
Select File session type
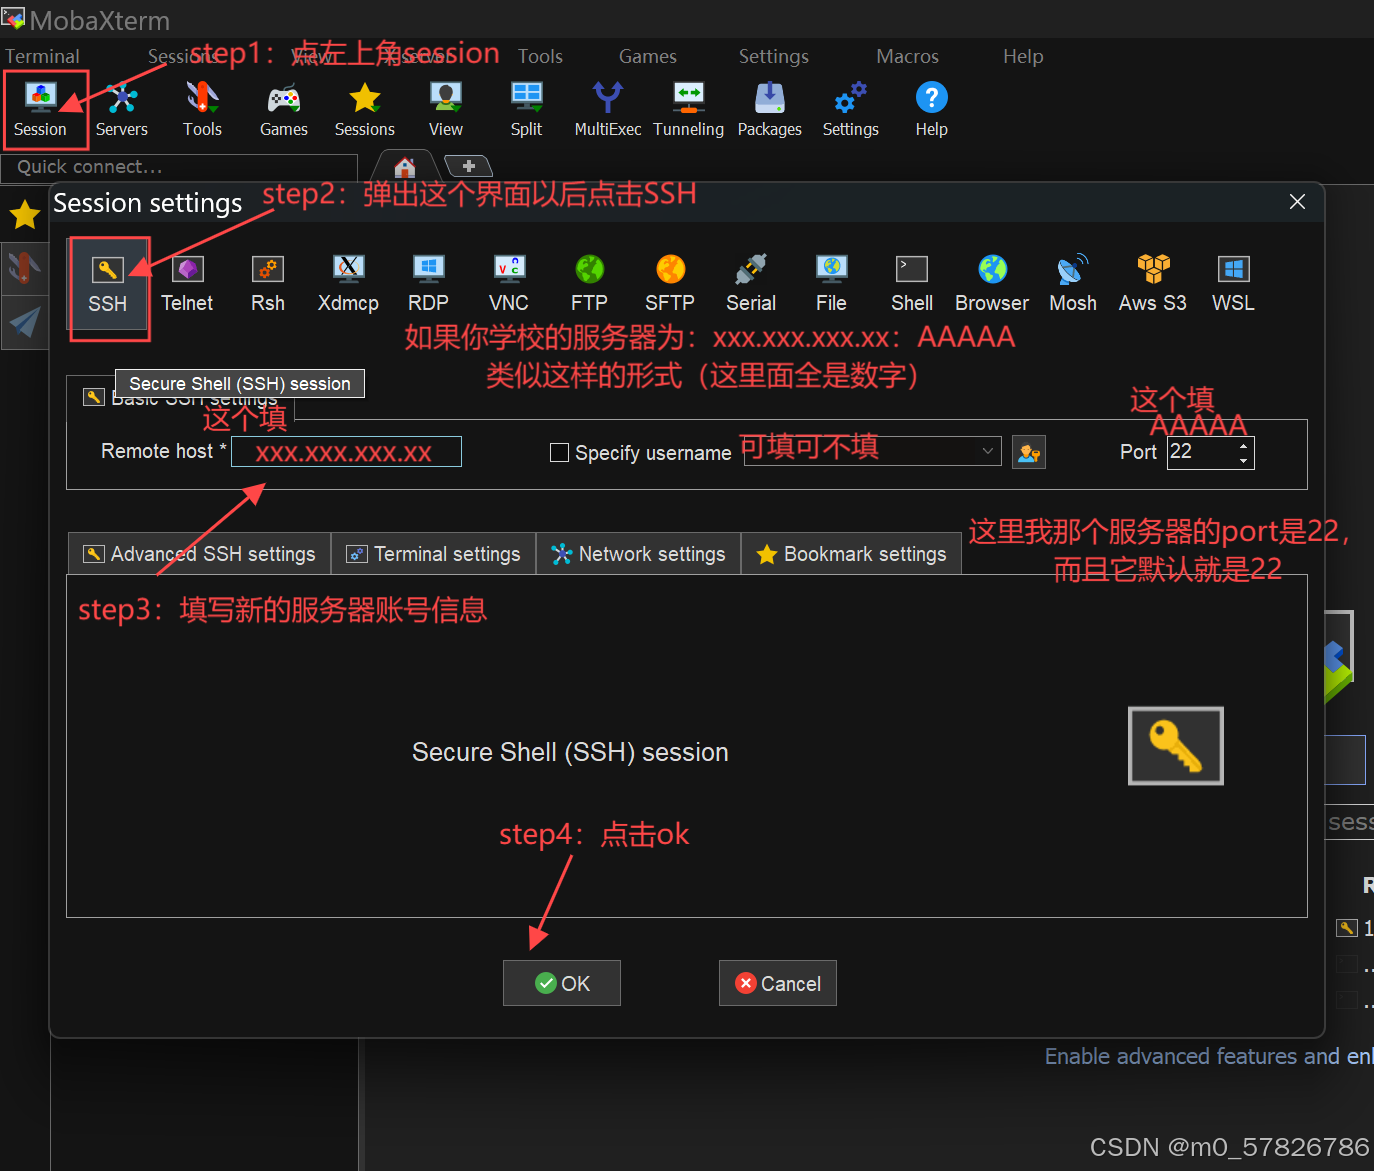(x=831, y=284)
